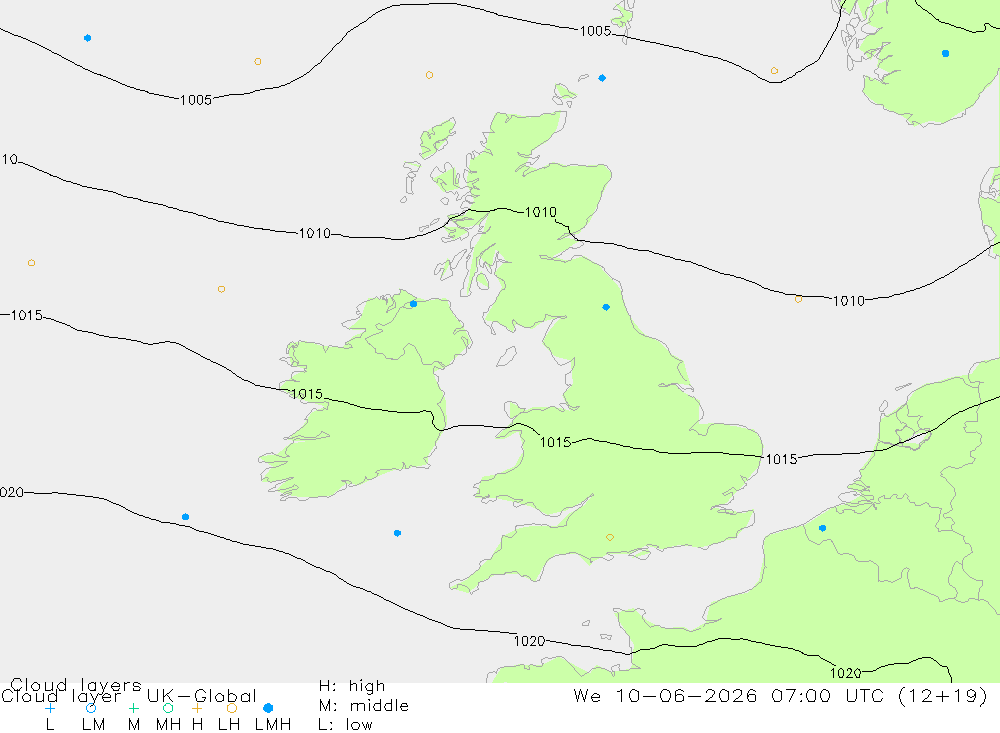
Task: Select the orange circle marker over southern England
Action: 610,537
